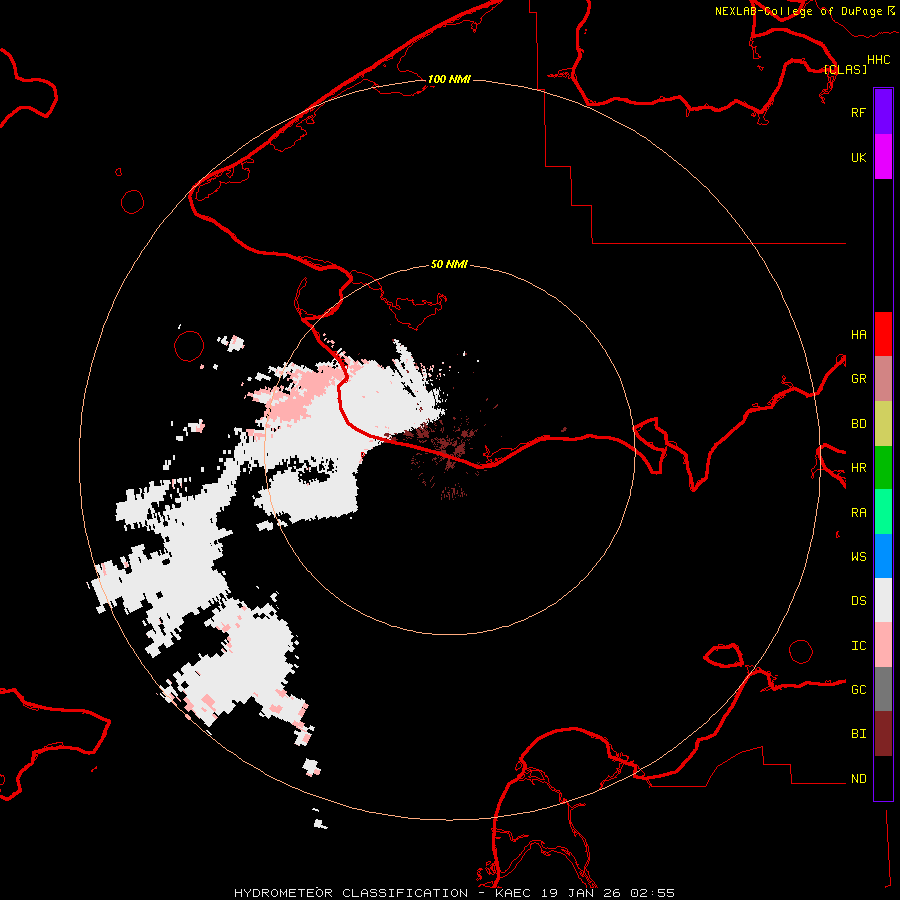This screenshot has width=900, height=900.
Task: Click the IC light pink legend swatch
Action: (883, 645)
